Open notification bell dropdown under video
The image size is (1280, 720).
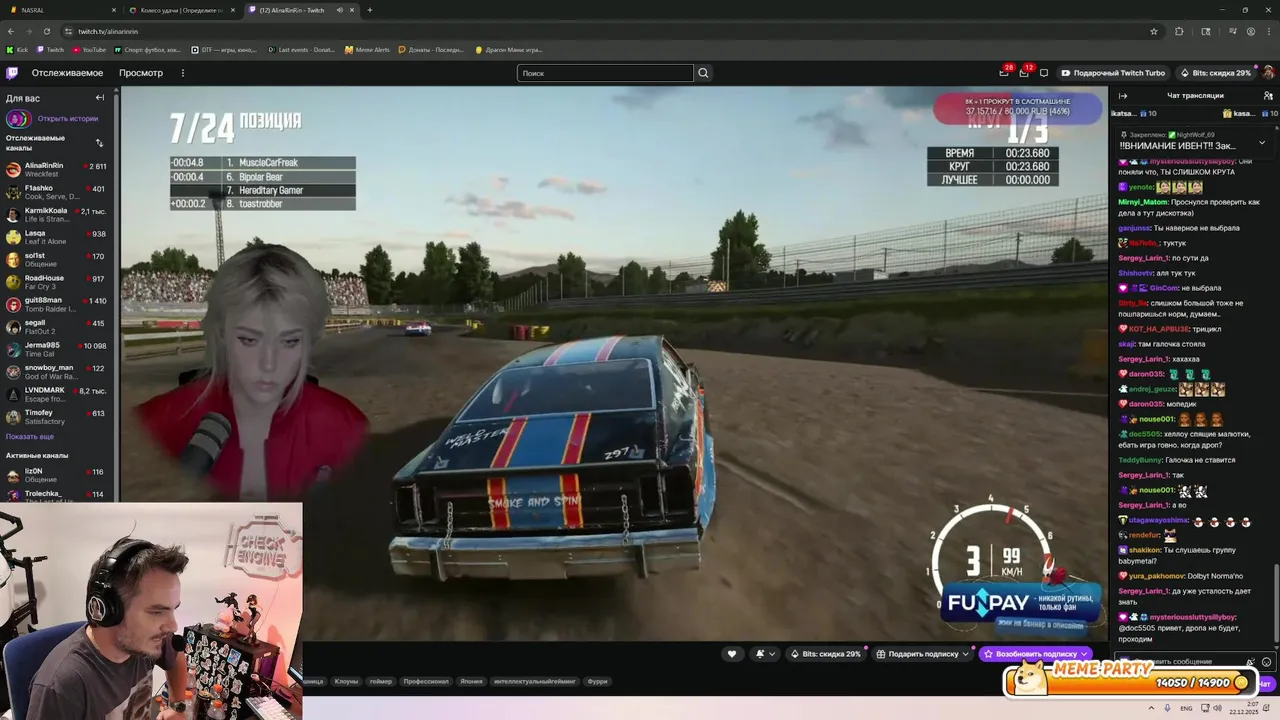pyautogui.click(x=765, y=654)
